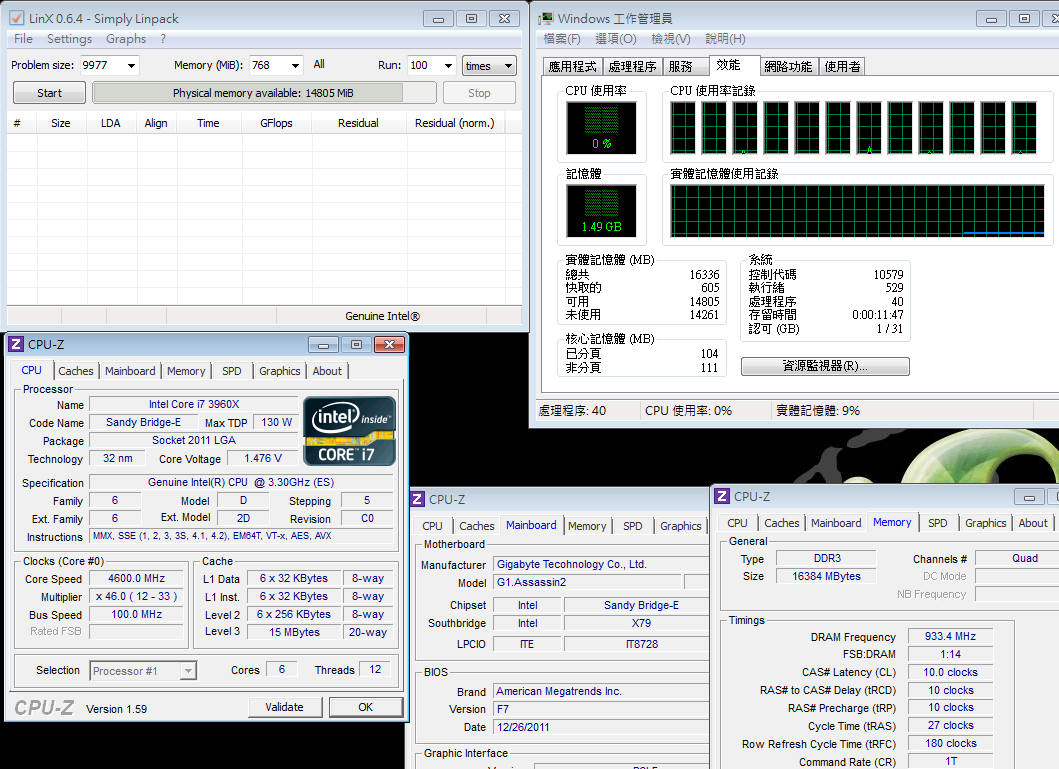Screen dimensions: 1059x769
Task: Open the 選項(O) menu in Task Manager
Action: tap(615, 39)
